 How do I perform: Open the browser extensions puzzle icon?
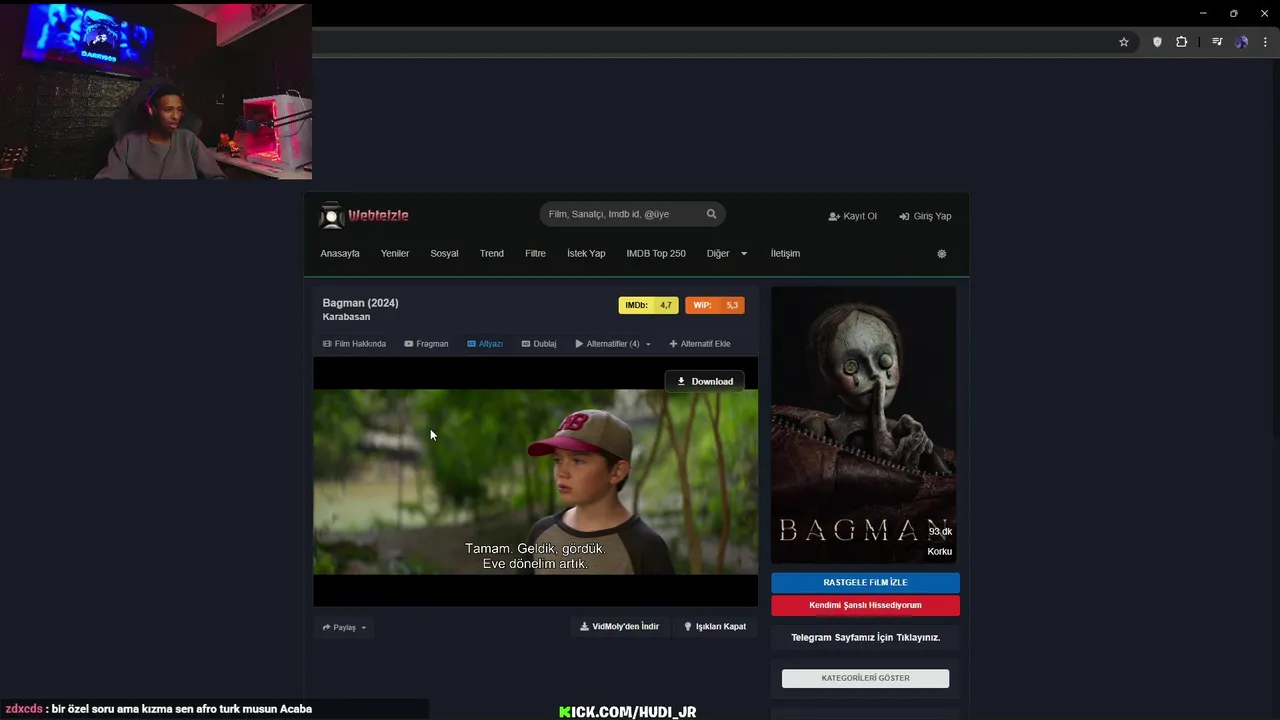[1181, 42]
